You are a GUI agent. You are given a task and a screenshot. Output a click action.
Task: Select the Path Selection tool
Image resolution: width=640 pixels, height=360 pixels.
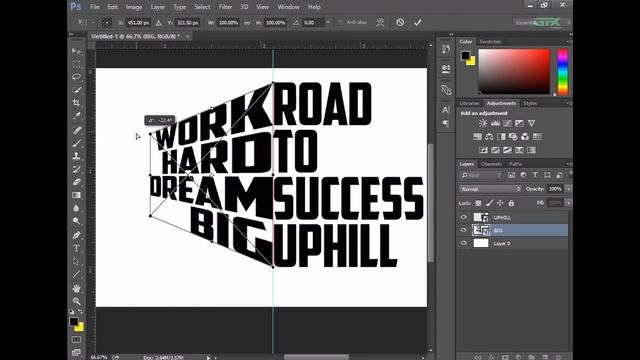pyautogui.click(x=76, y=261)
